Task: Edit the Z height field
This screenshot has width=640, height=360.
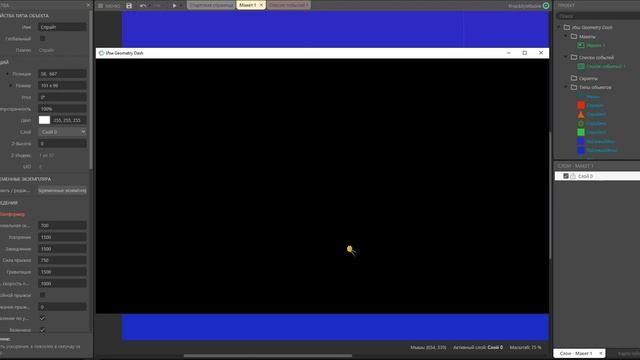Action: tap(62, 144)
